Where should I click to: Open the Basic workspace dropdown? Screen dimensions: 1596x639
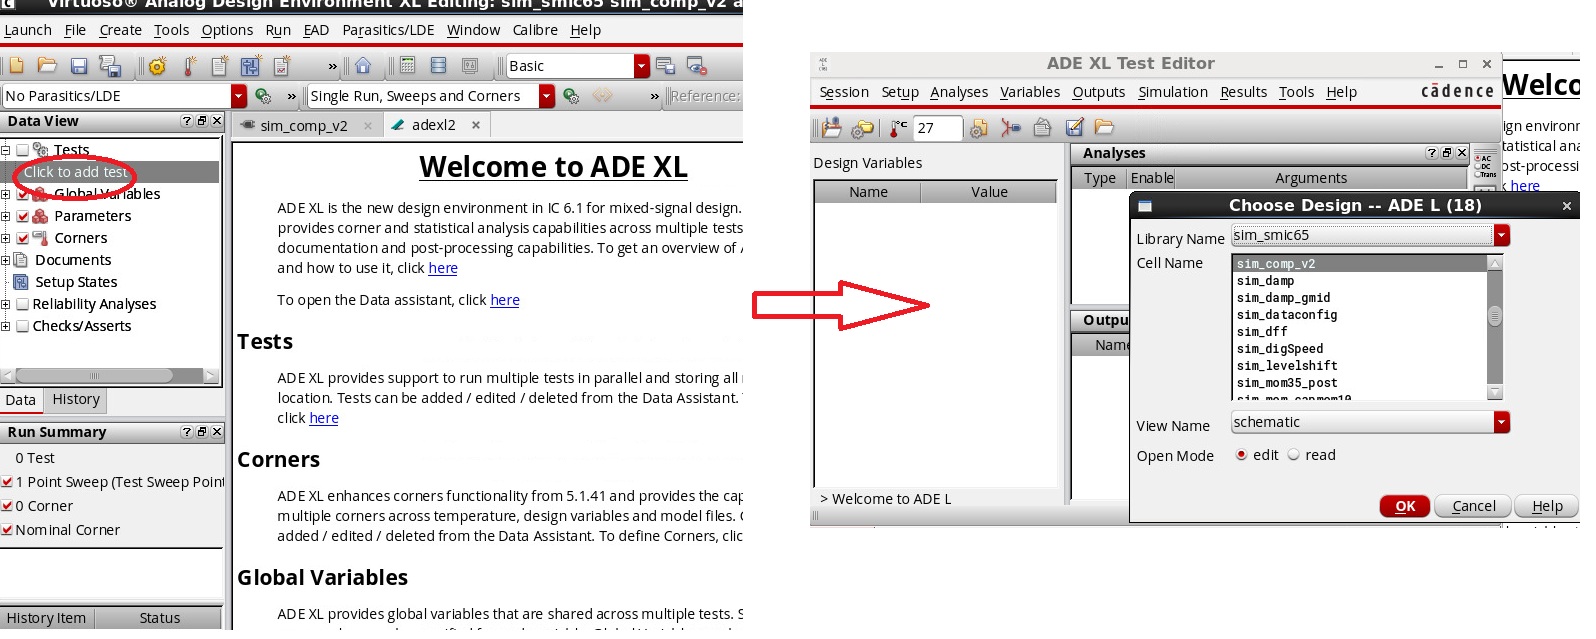pyautogui.click(x=642, y=66)
